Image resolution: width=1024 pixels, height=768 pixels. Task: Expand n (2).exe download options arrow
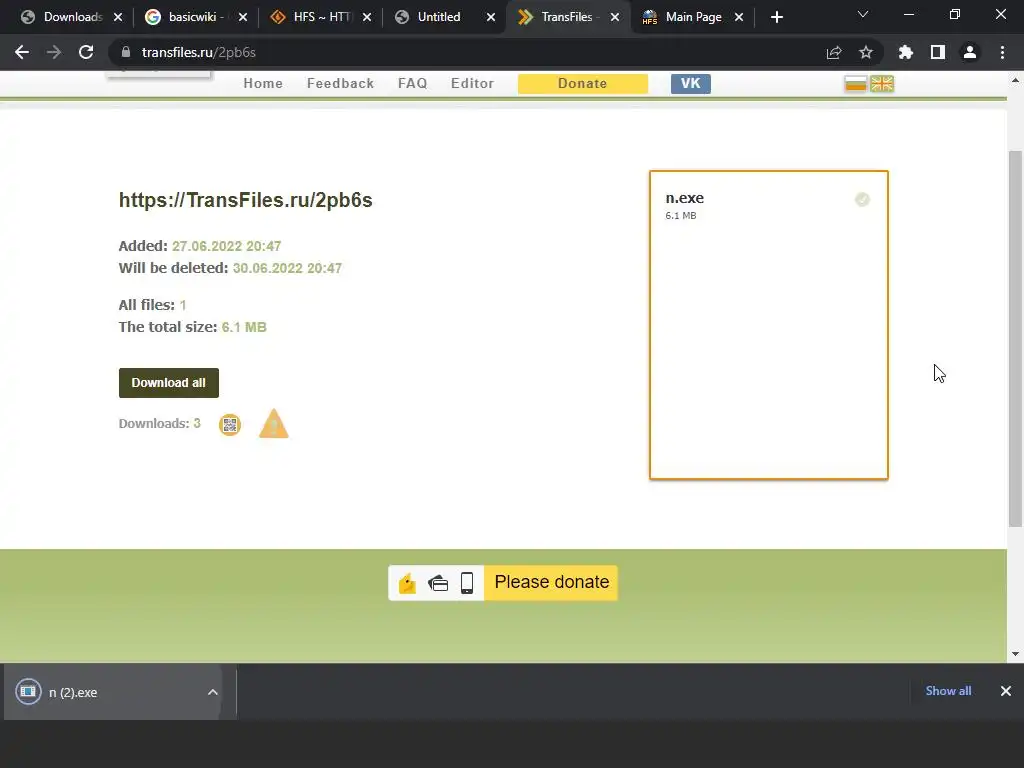(212, 692)
